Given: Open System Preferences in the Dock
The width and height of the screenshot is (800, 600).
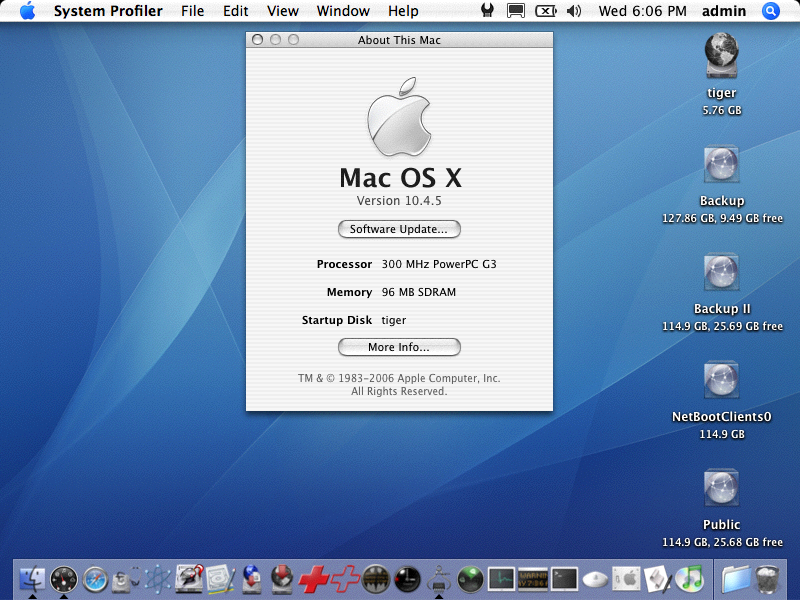Looking at the screenshot, I should point(627,580).
